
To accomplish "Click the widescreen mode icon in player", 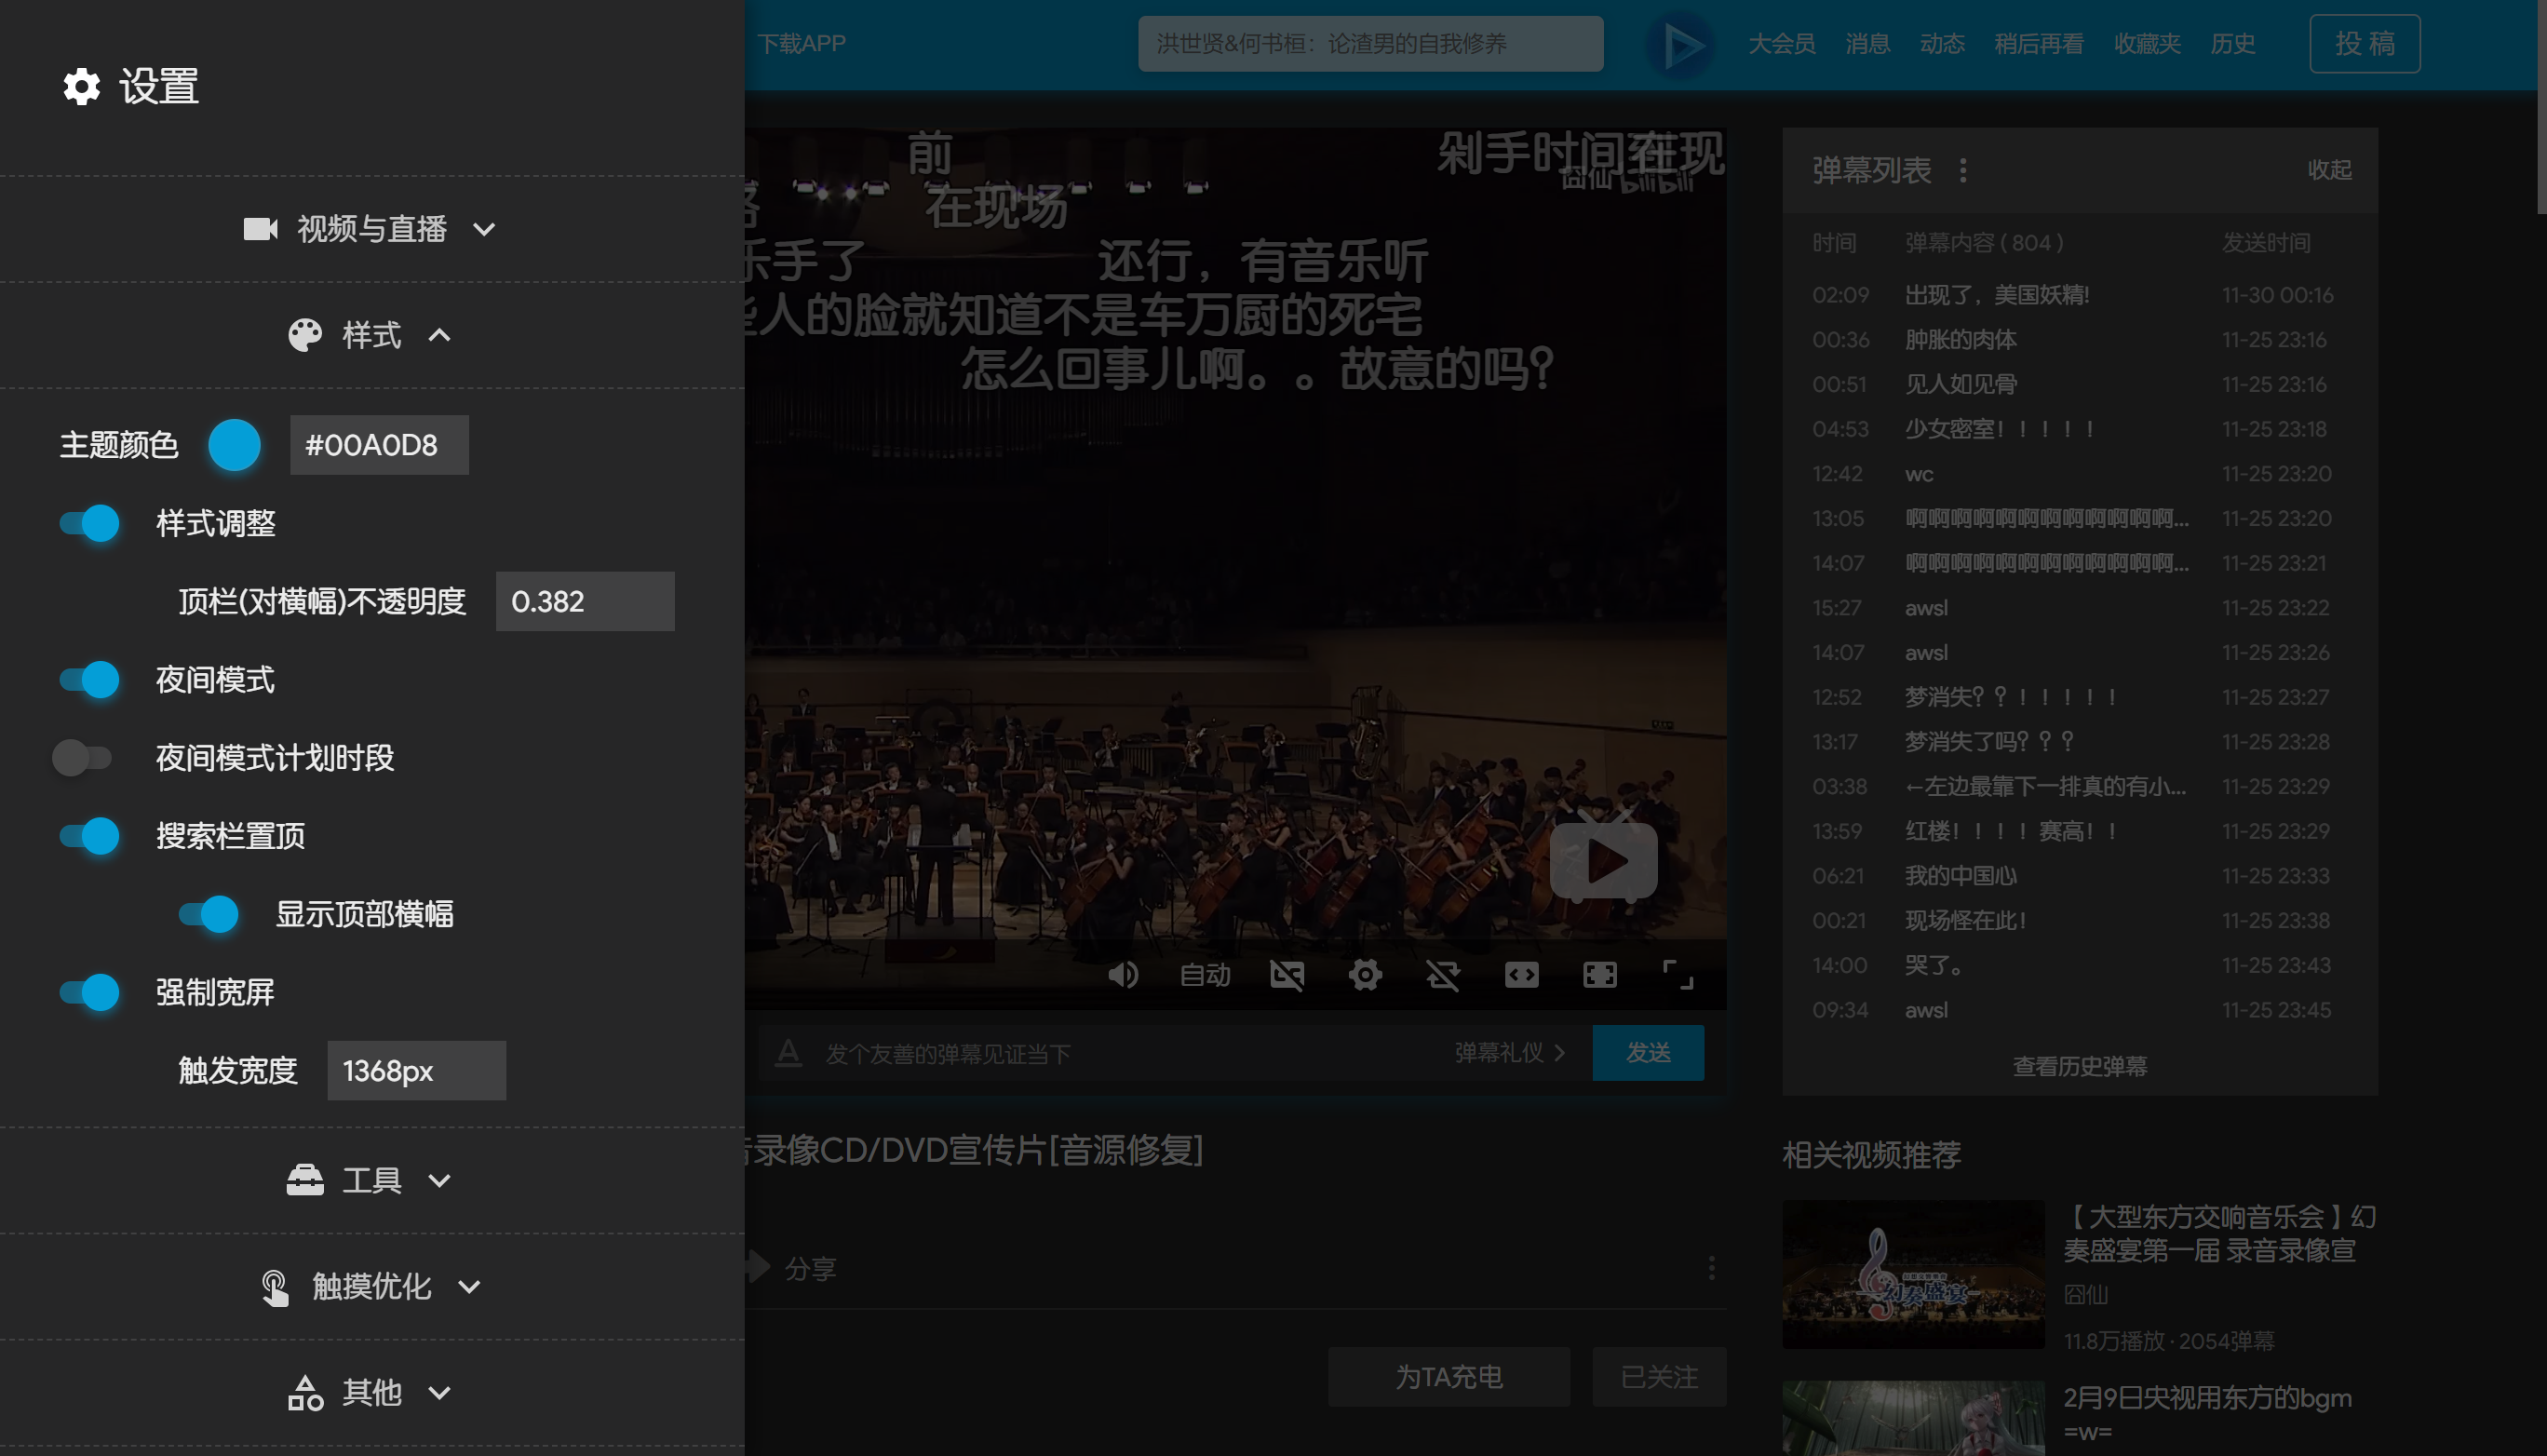I will [x=1521, y=974].
